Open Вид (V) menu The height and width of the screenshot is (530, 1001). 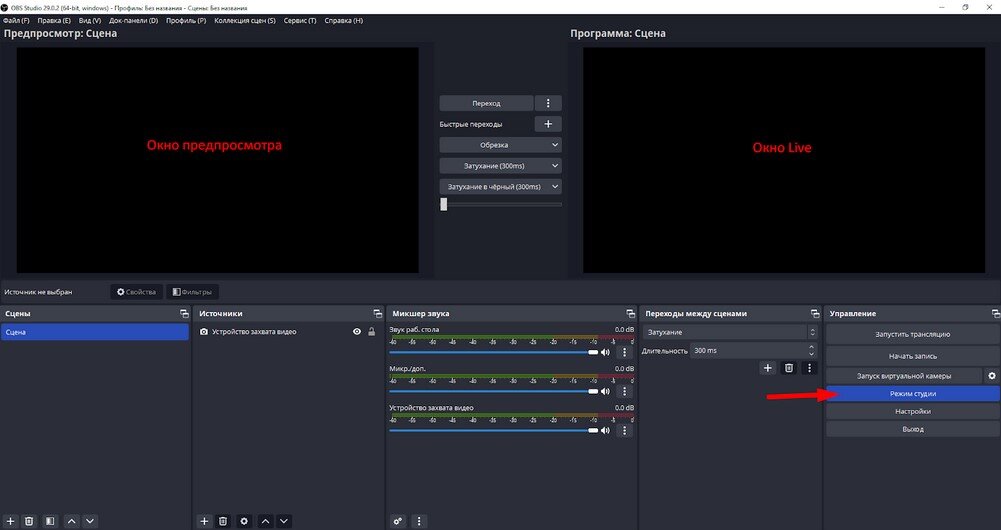pyautogui.click(x=89, y=20)
